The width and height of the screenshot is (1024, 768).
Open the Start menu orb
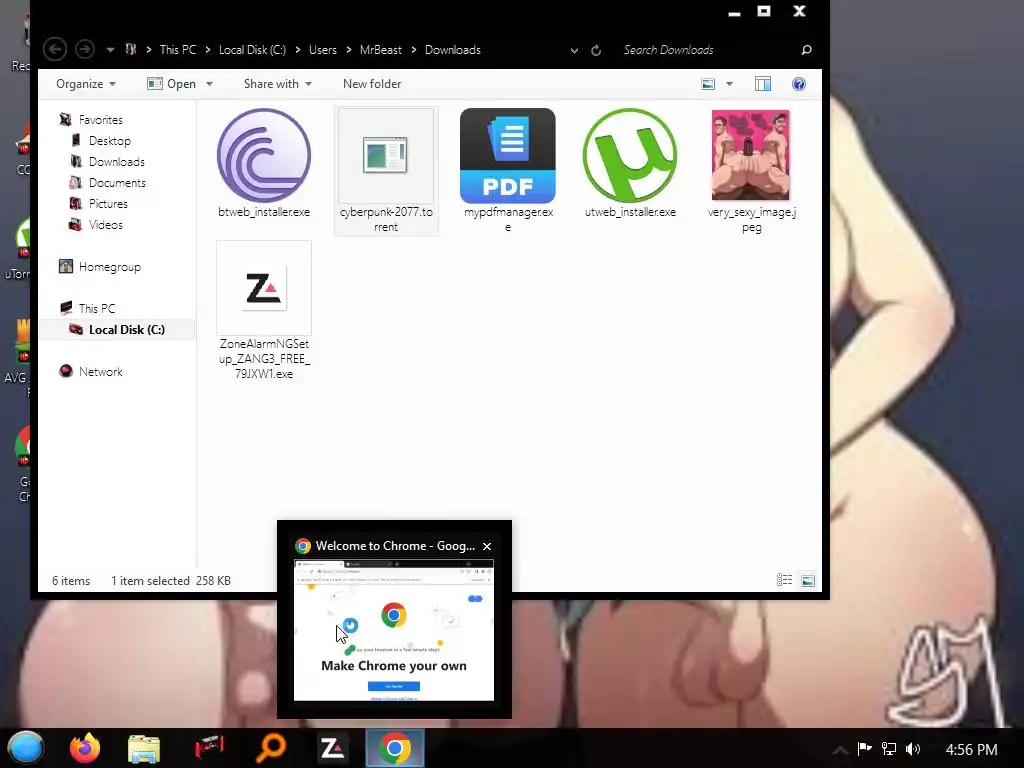(26, 748)
